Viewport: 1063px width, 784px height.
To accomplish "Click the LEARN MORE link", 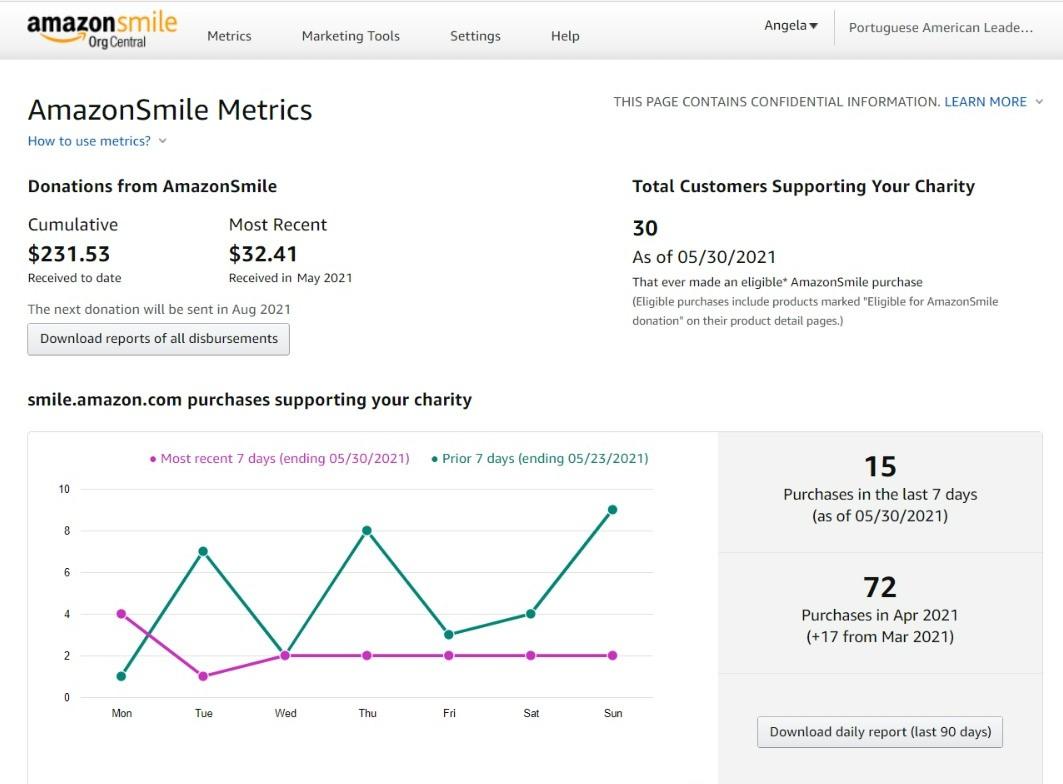I will (x=986, y=102).
